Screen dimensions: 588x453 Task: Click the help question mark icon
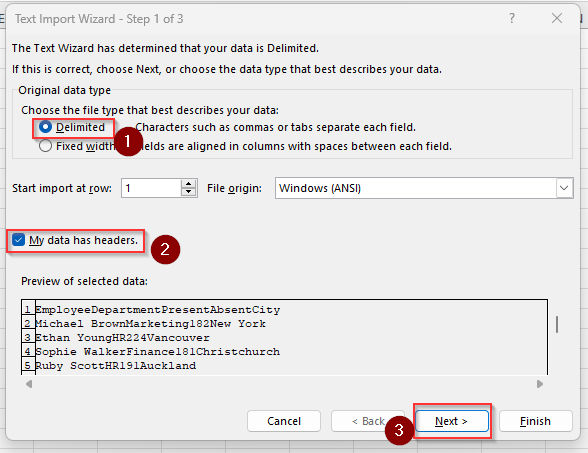coord(512,18)
